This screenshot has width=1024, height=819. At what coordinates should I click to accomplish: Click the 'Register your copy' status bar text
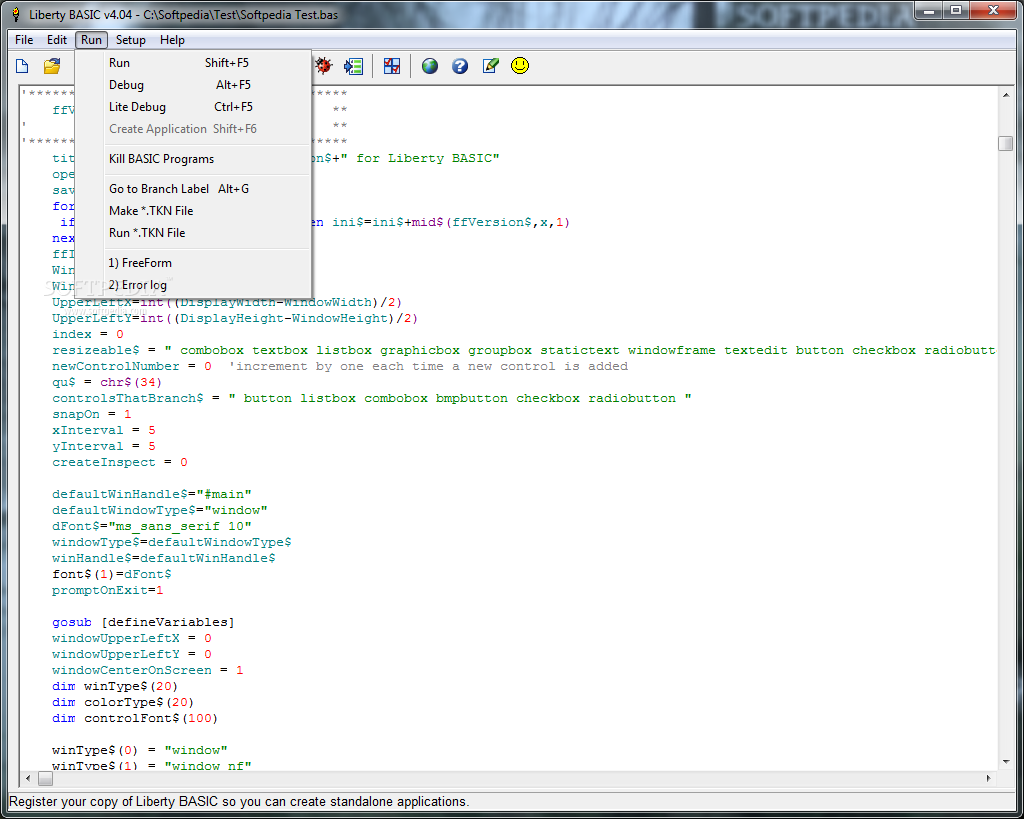pos(239,802)
